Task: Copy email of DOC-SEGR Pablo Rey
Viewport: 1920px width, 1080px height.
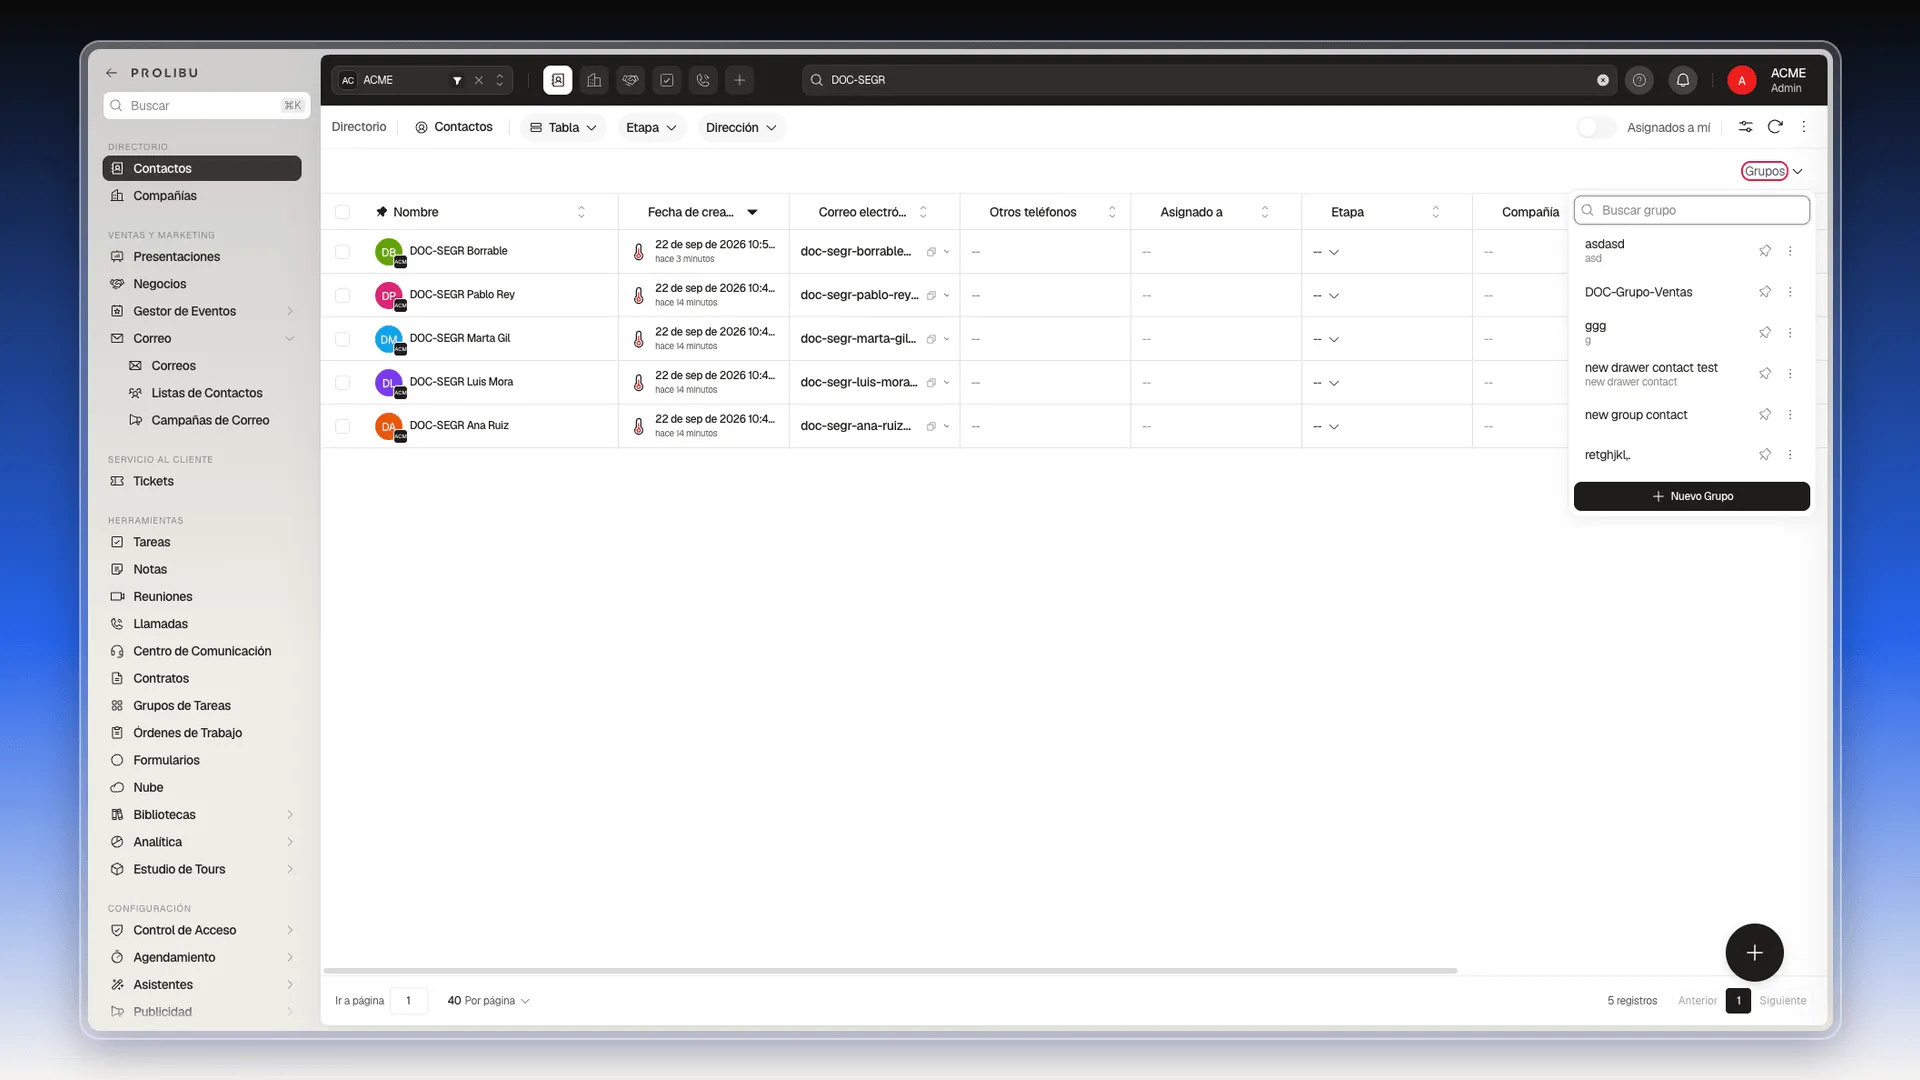Action: click(931, 295)
